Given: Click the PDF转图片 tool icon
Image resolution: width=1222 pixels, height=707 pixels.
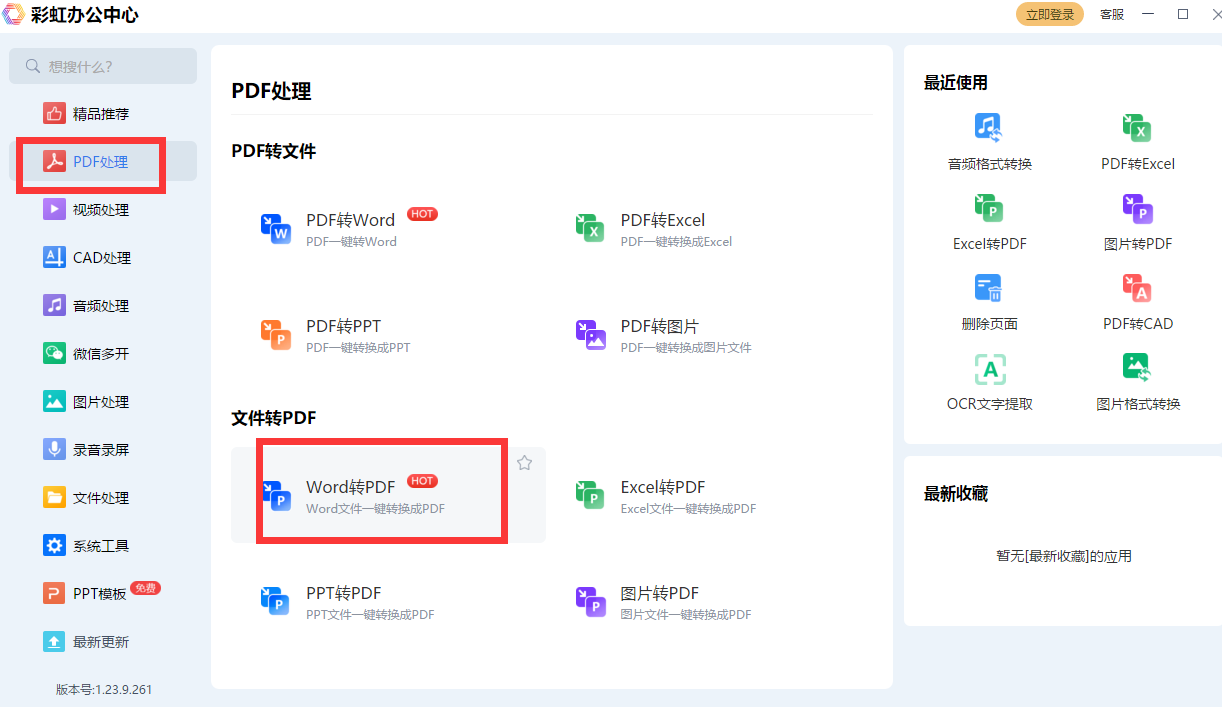Looking at the screenshot, I should [590, 335].
